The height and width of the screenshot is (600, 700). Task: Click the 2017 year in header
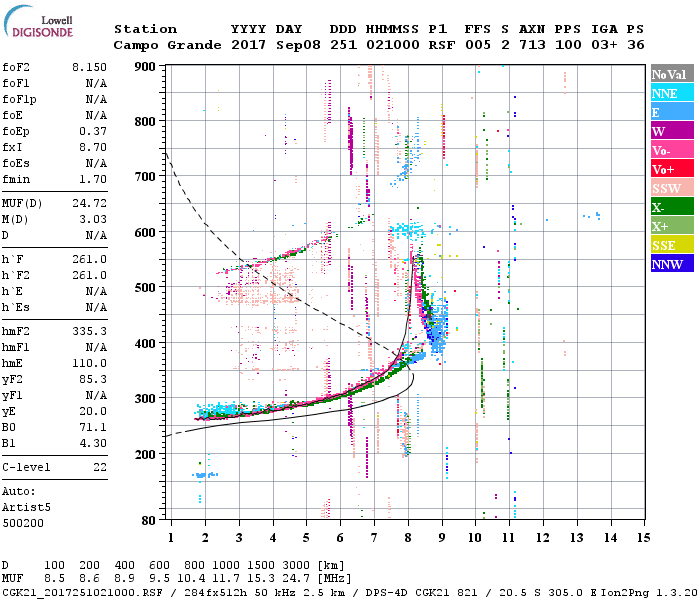coord(248,45)
